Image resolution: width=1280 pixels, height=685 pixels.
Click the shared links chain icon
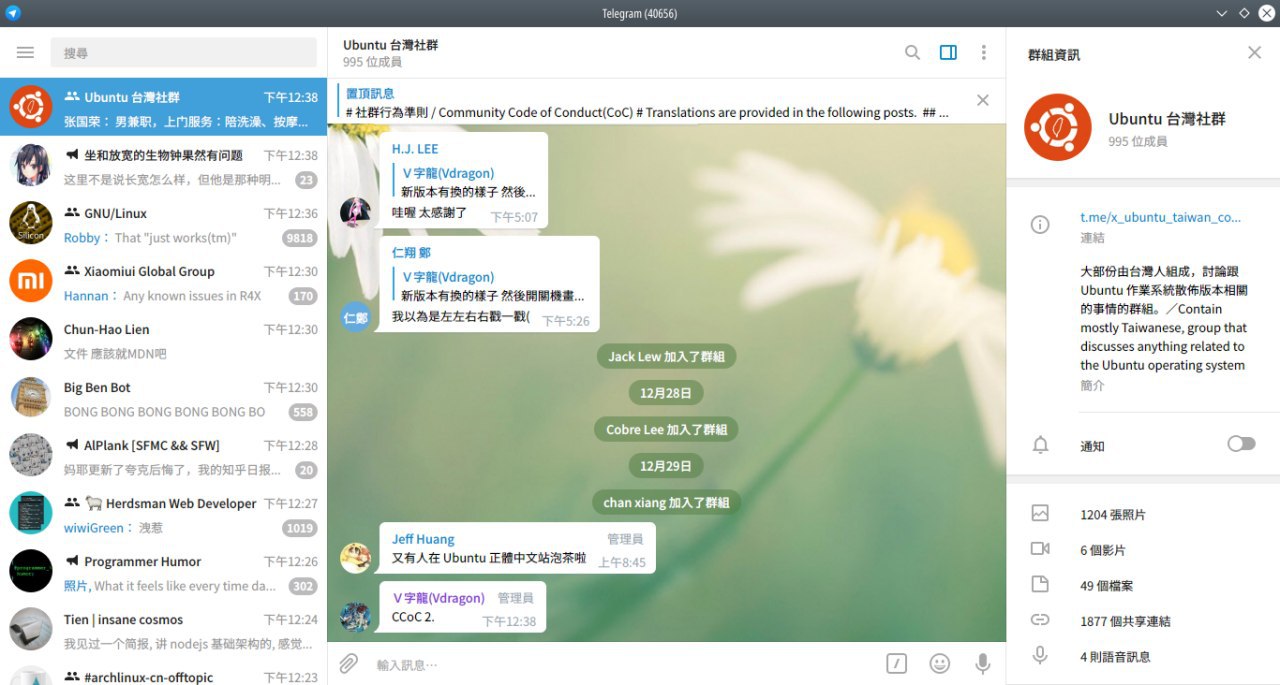[x=1040, y=620]
